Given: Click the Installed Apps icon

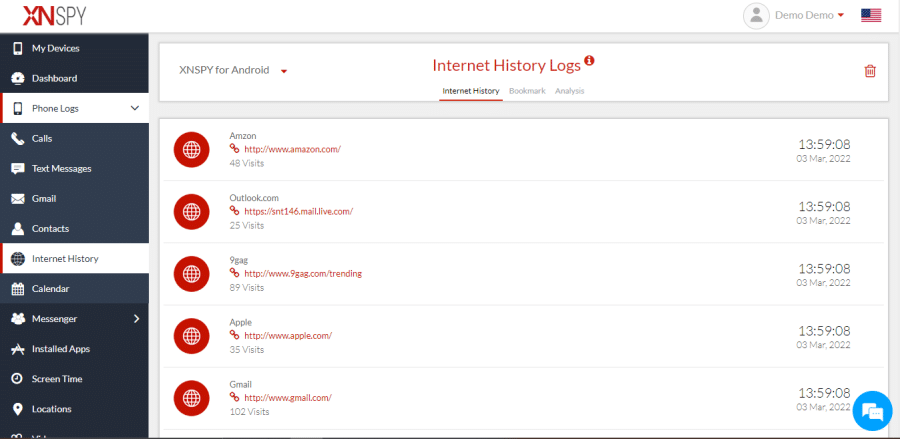Looking at the screenshot, I should click(x=18, y=349).
